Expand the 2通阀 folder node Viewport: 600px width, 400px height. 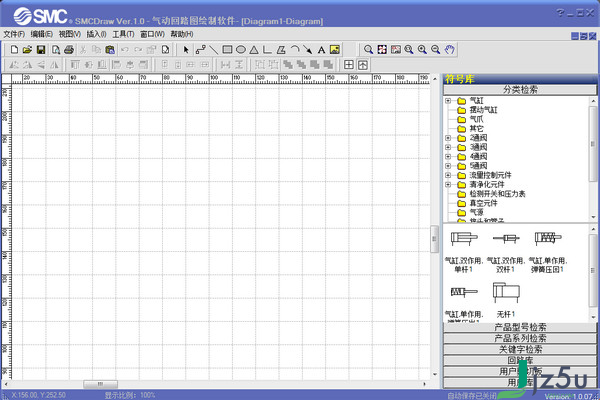tap(448, 138)
